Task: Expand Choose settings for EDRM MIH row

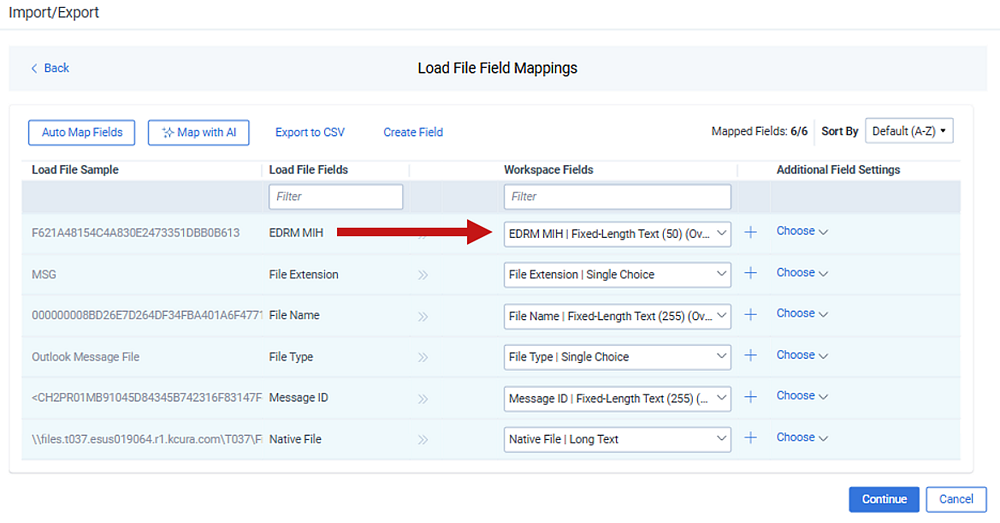Action: click(x=802, y=231)
